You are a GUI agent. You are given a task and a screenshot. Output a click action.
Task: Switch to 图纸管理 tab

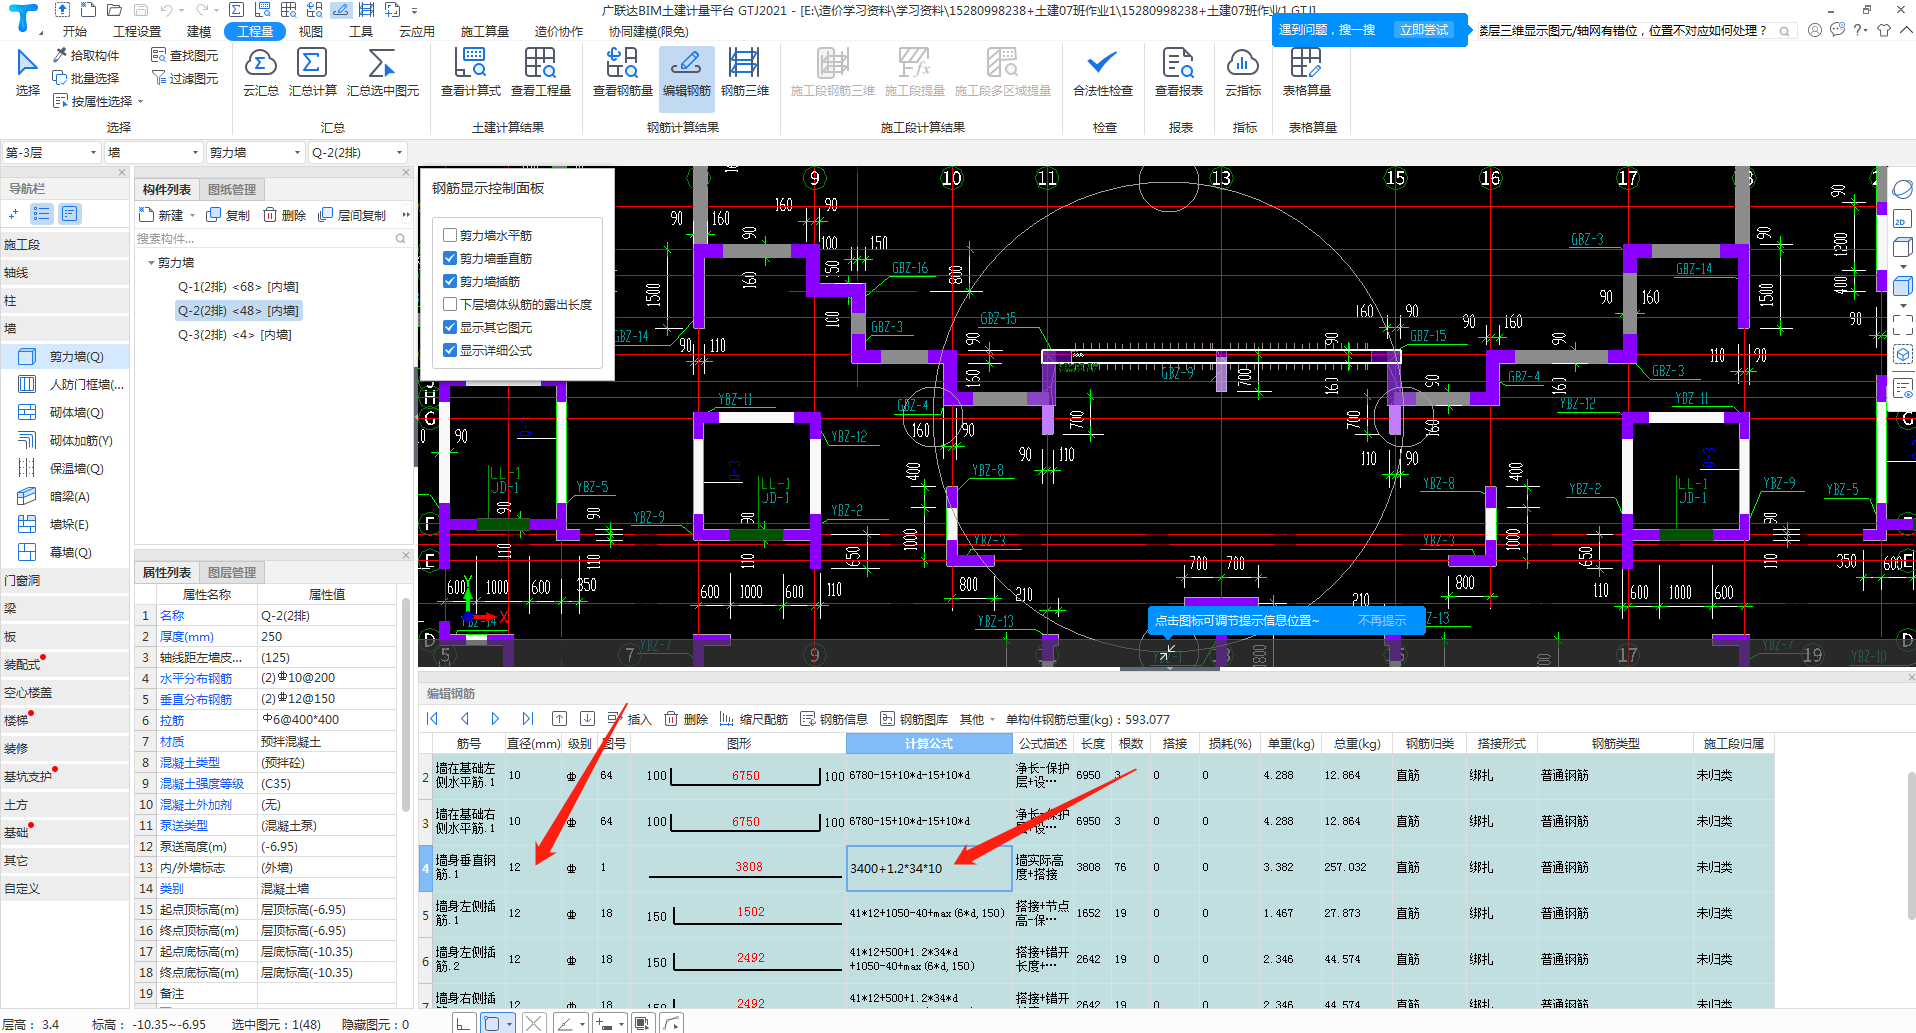[x=232, y=189]
